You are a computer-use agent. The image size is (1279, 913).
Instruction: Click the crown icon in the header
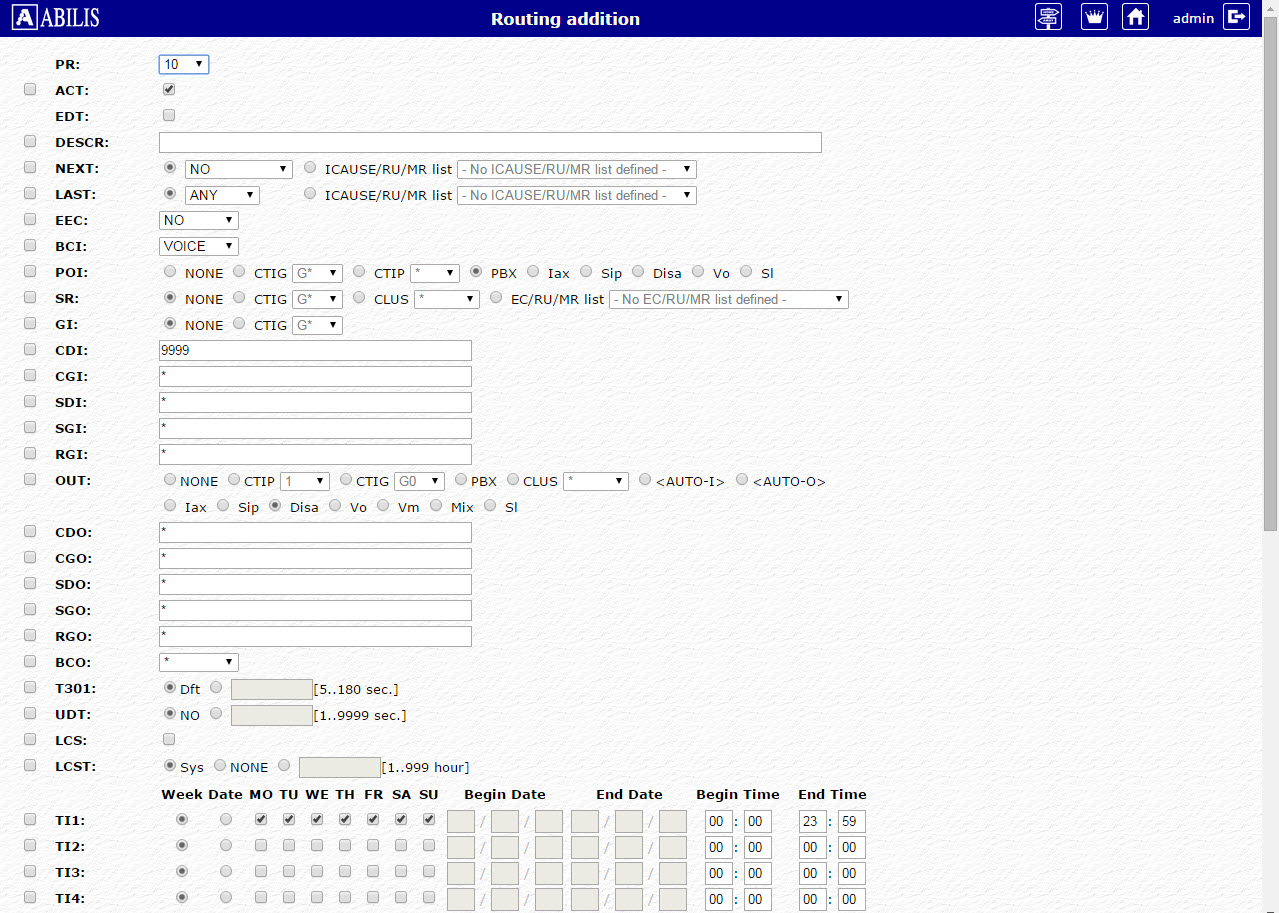pyautogui.click(x=1095, y=17)
